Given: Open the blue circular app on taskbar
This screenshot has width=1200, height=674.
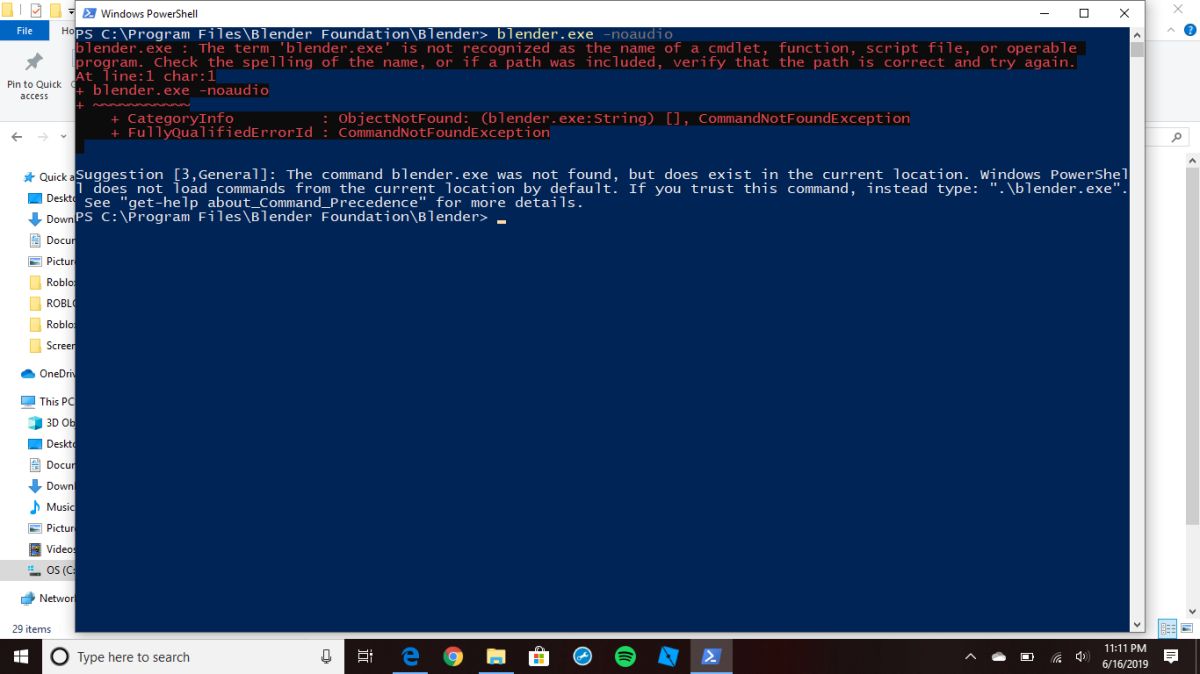Looking at the screenshot, I should point(582,657).
